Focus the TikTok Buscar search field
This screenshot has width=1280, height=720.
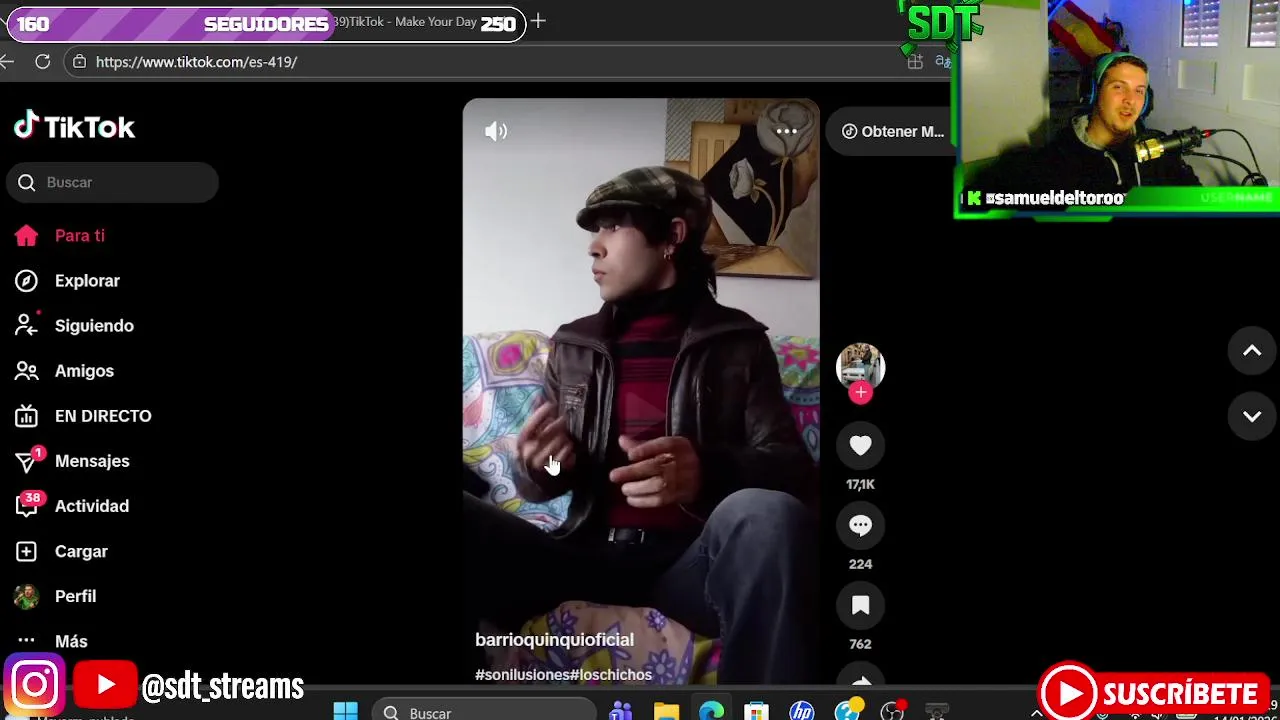tap(112, 182)
